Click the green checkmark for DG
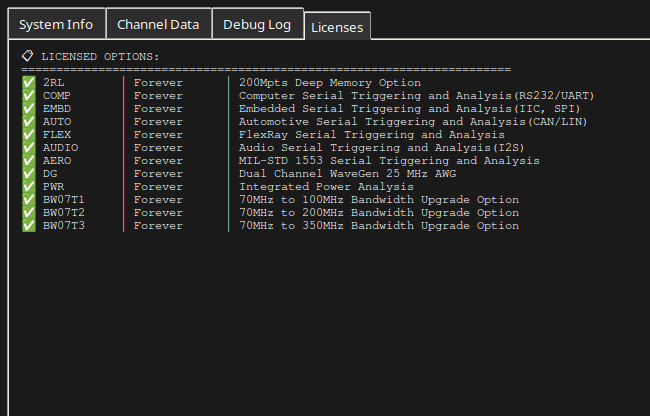The width and height of the screenshot is (650, 416). 29,173
